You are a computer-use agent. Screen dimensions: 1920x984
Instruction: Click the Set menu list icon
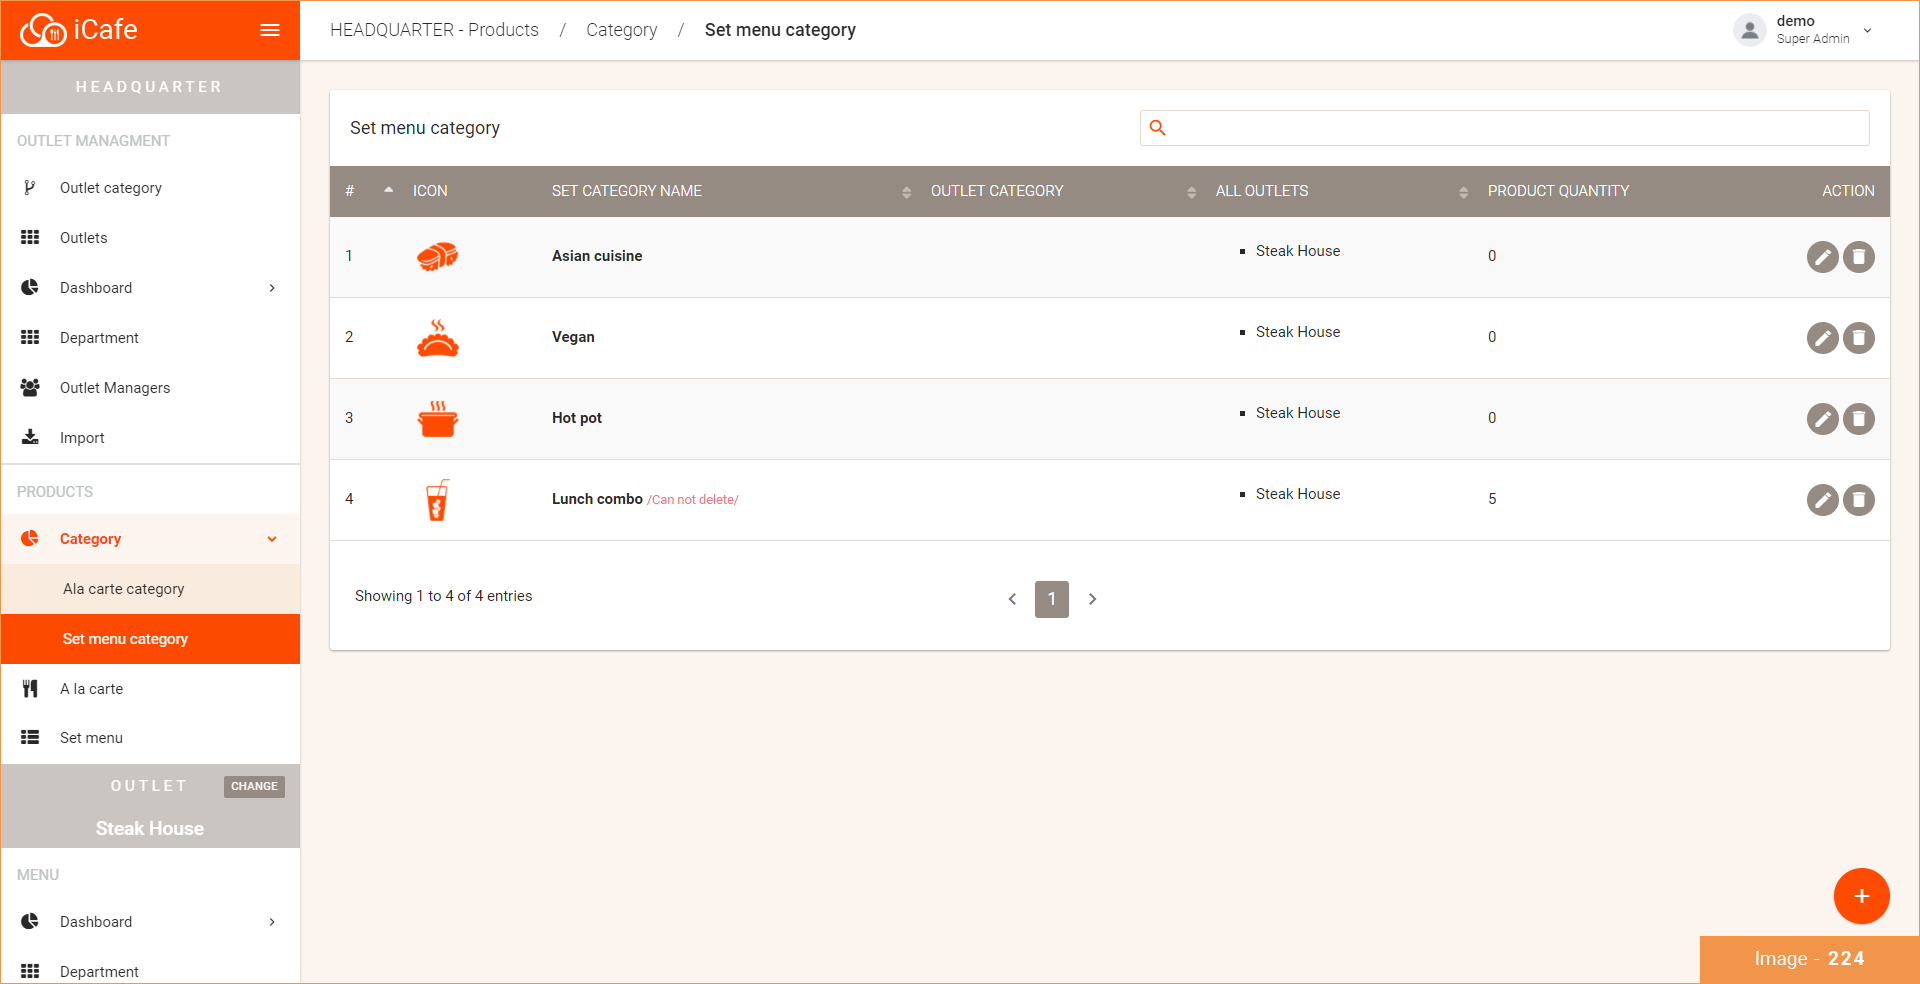pyautogui.click(x=30, y=738)
